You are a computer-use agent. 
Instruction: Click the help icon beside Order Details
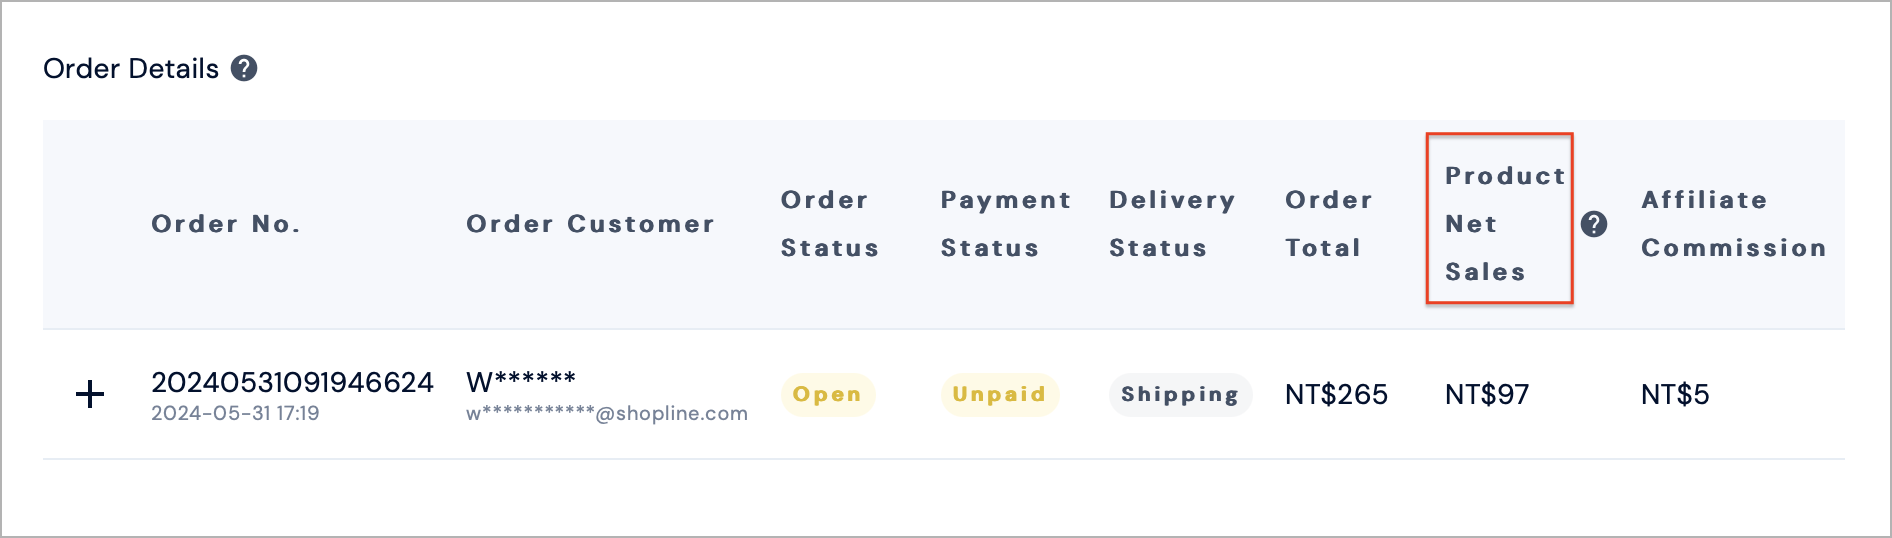click(244, 68)
